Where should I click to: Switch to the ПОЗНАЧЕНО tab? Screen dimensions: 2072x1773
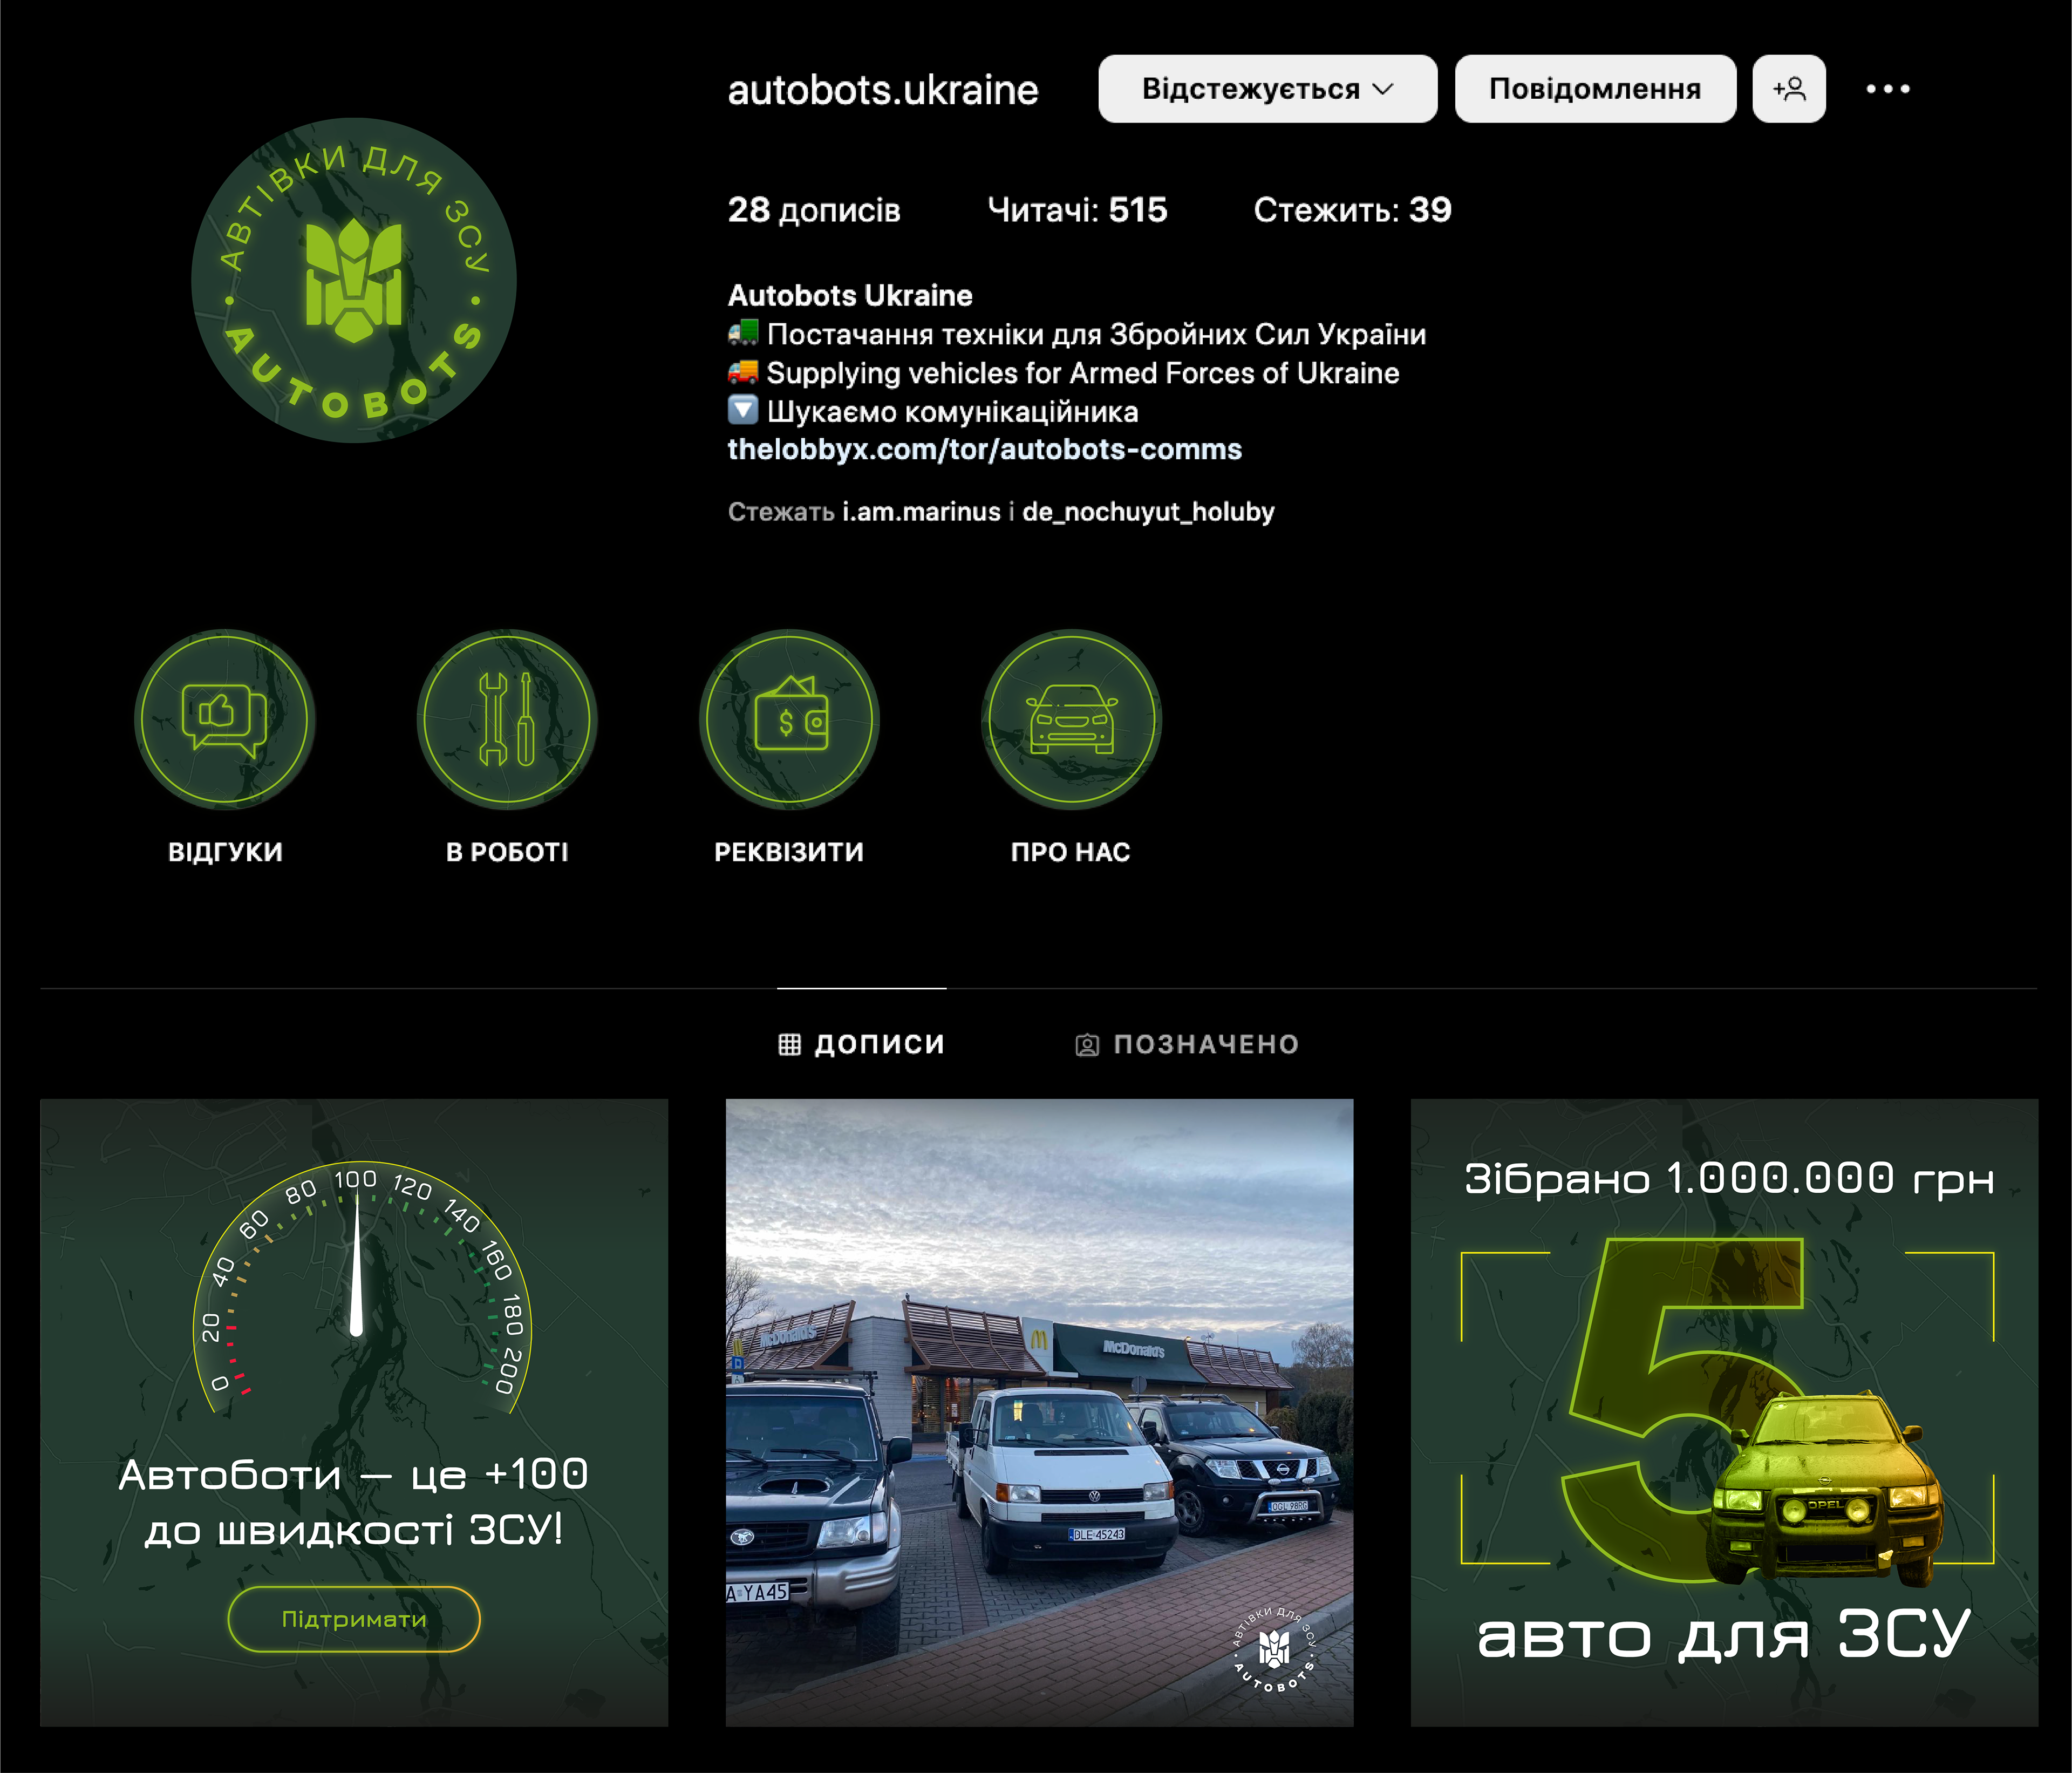coord(1205,1044)
